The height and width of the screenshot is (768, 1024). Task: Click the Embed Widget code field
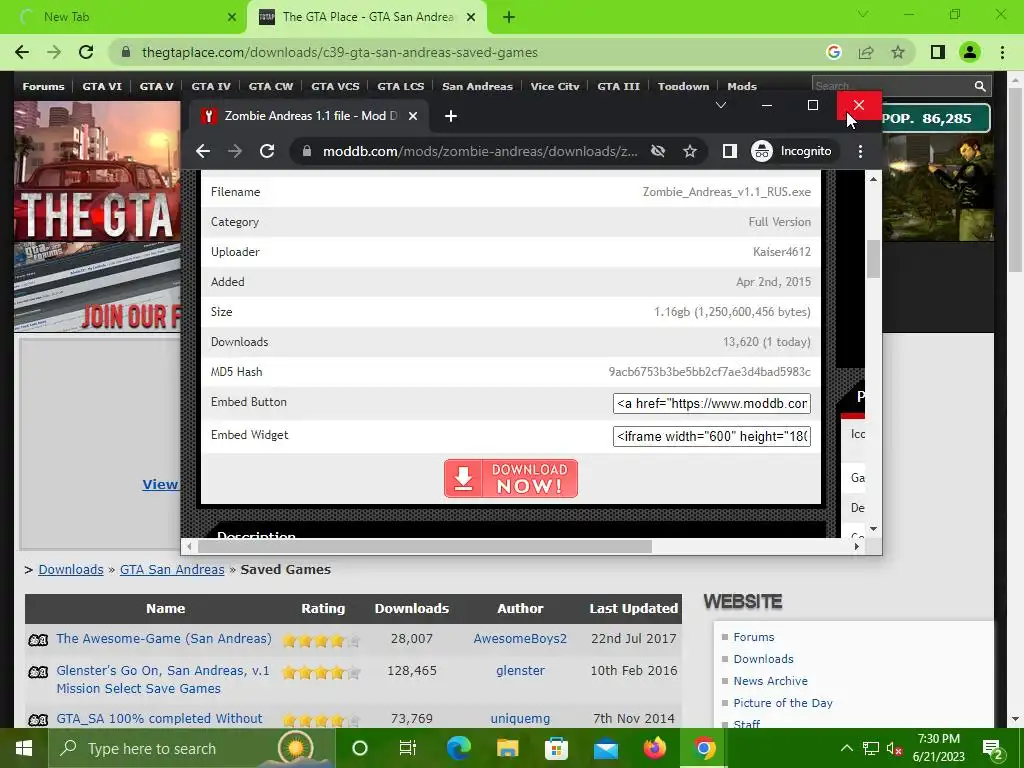[x=712, y=436]
